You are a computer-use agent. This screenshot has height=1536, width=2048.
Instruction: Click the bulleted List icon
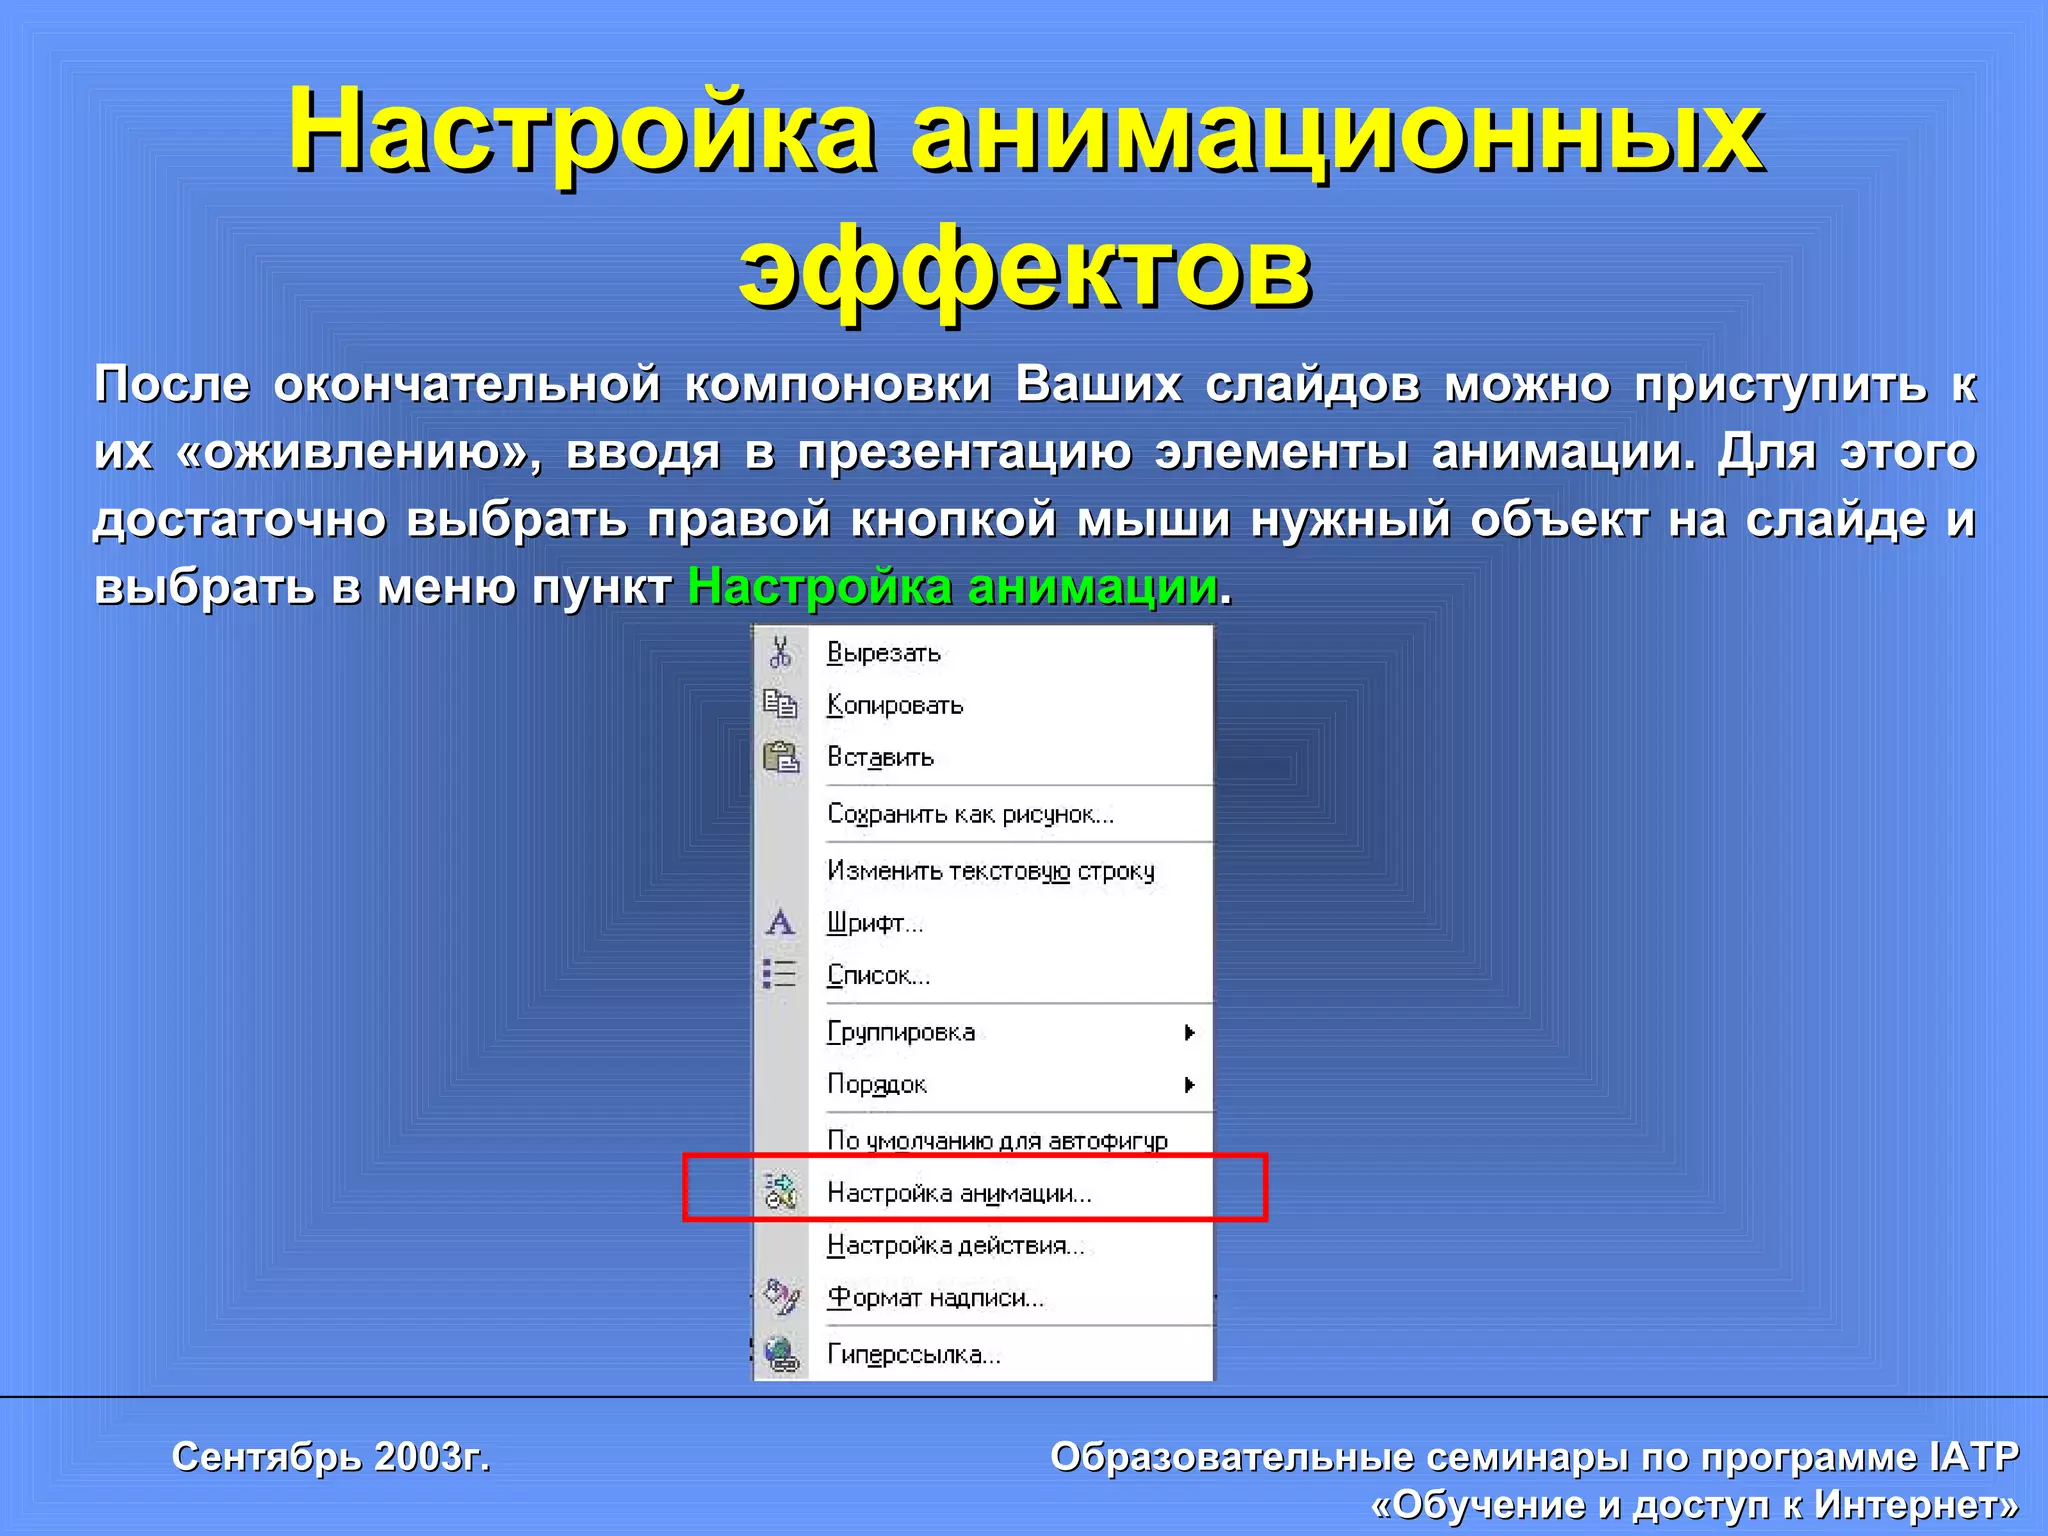pos(780,974)
